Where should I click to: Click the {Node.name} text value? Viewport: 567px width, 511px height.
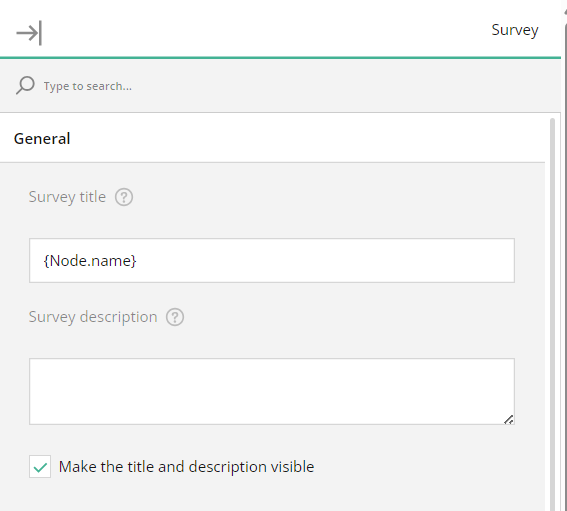point(90,261)
